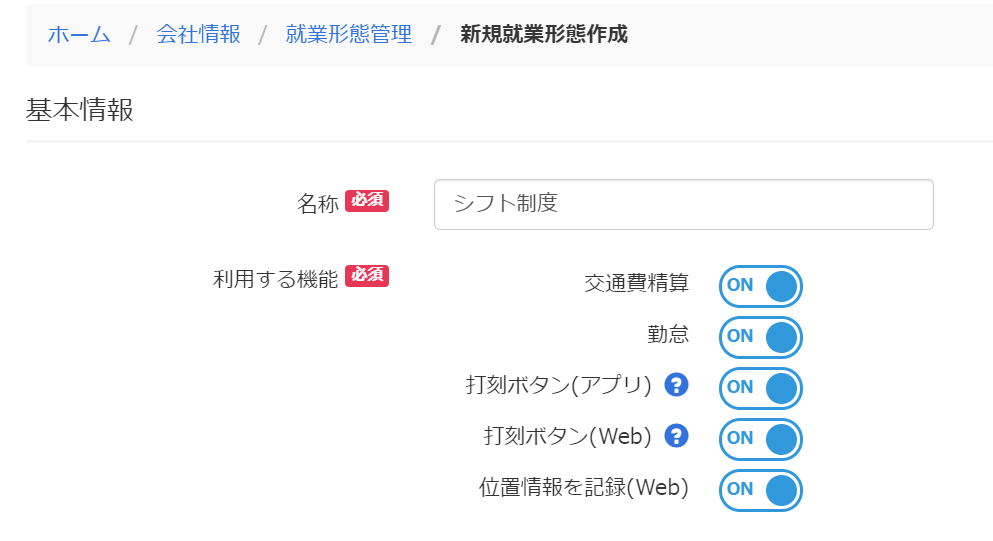Go to ホーム breadcrumb link
Viewport: 993px width, 541px height.
pyautogui.click(x=79, y=34)
